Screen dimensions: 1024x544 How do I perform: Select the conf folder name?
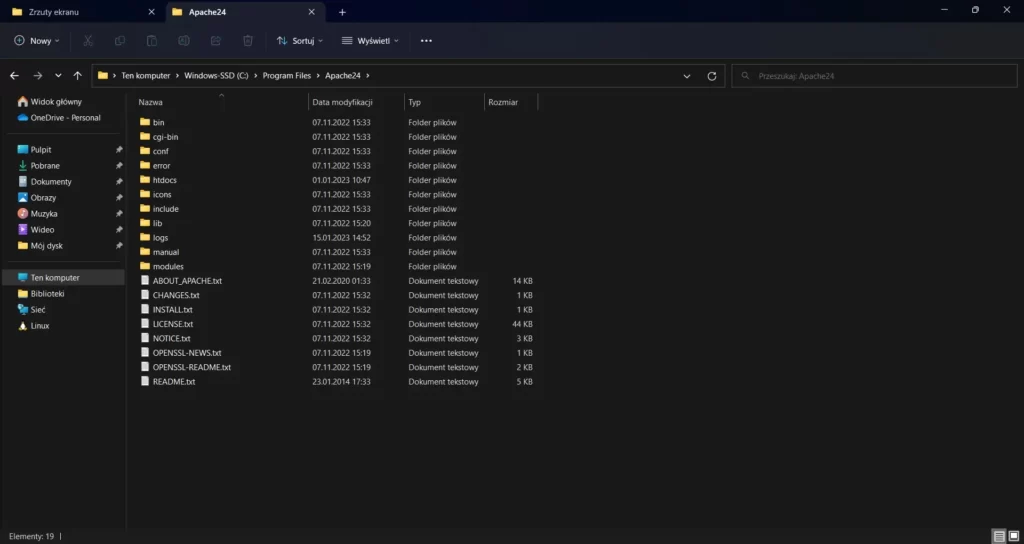(161, 152)
